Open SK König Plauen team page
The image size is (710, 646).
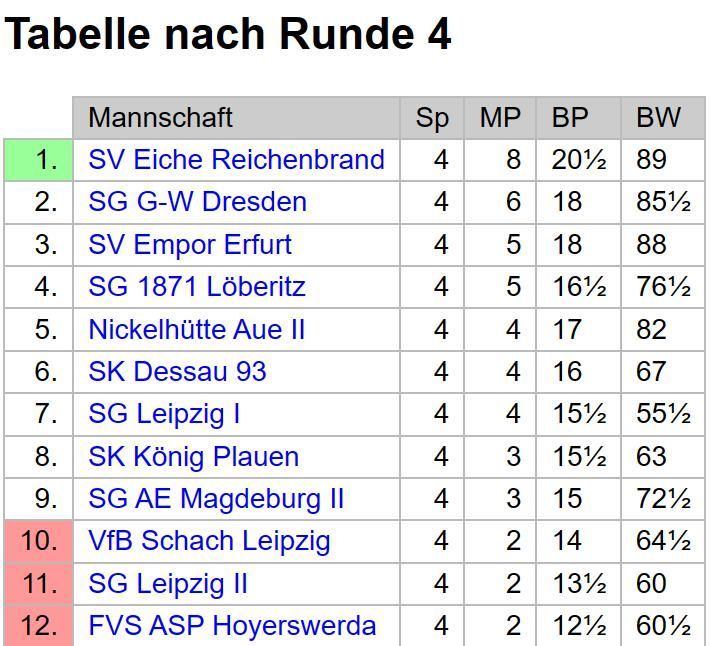(193, 457)
